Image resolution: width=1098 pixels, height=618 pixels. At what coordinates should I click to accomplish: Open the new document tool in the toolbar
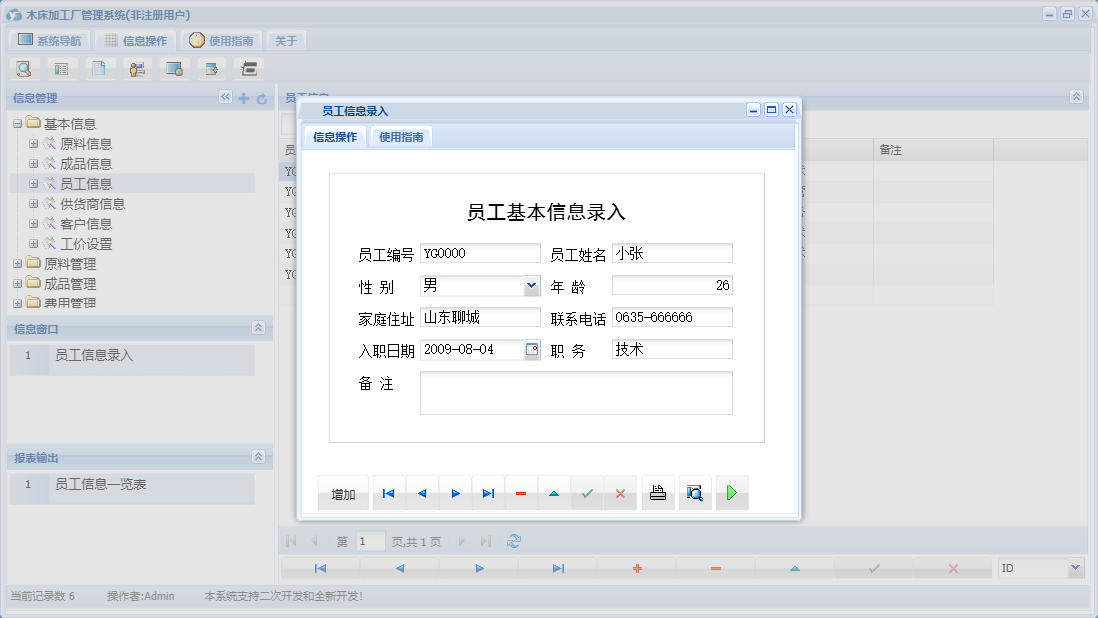tap(99, 68)
